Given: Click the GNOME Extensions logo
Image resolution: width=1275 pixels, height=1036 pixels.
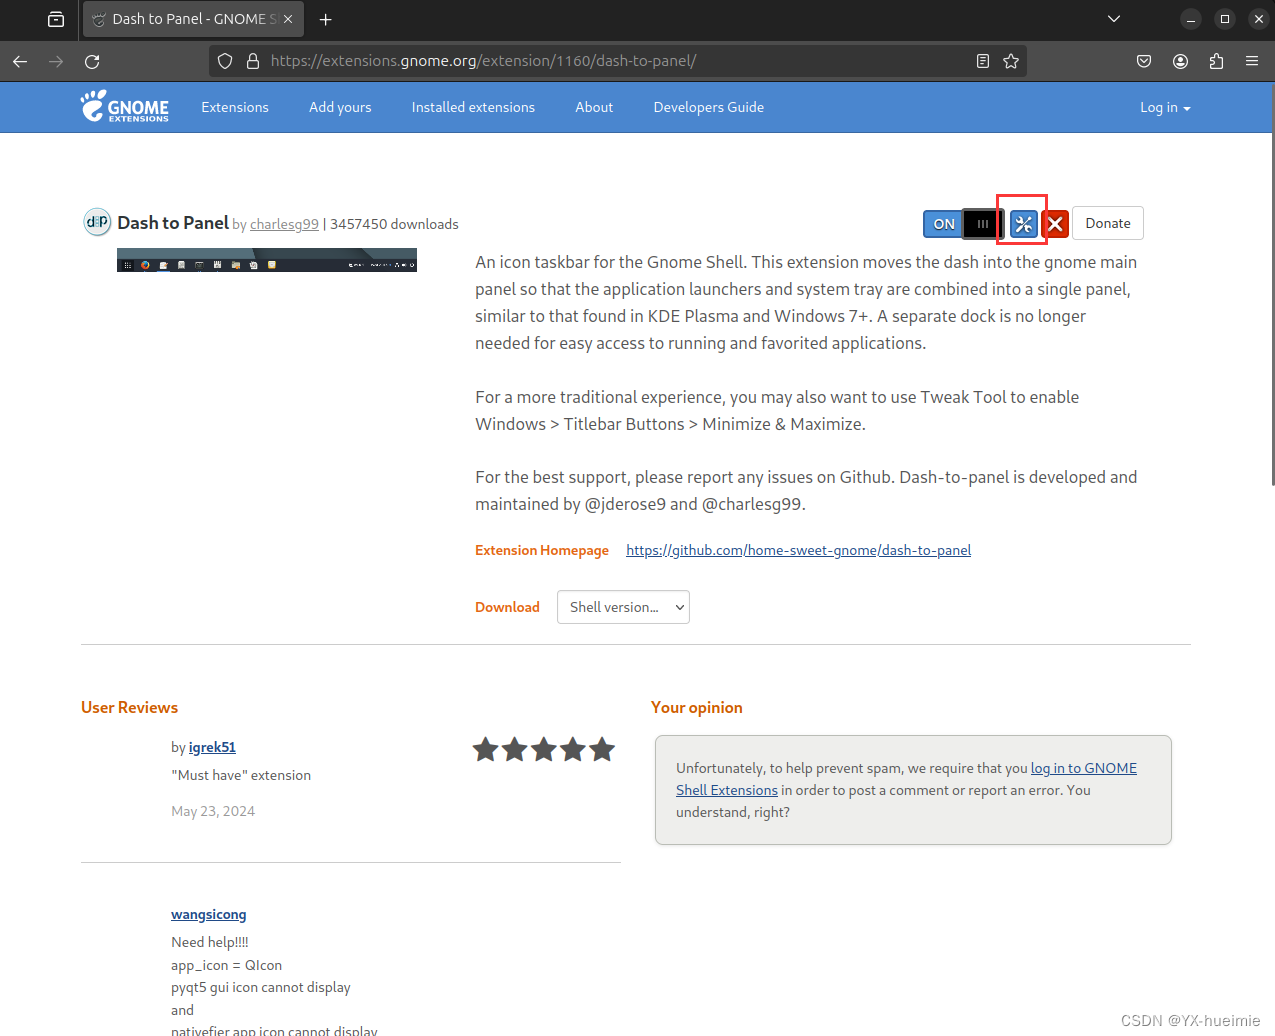Looking at the screenshot, I should [125, 106].
